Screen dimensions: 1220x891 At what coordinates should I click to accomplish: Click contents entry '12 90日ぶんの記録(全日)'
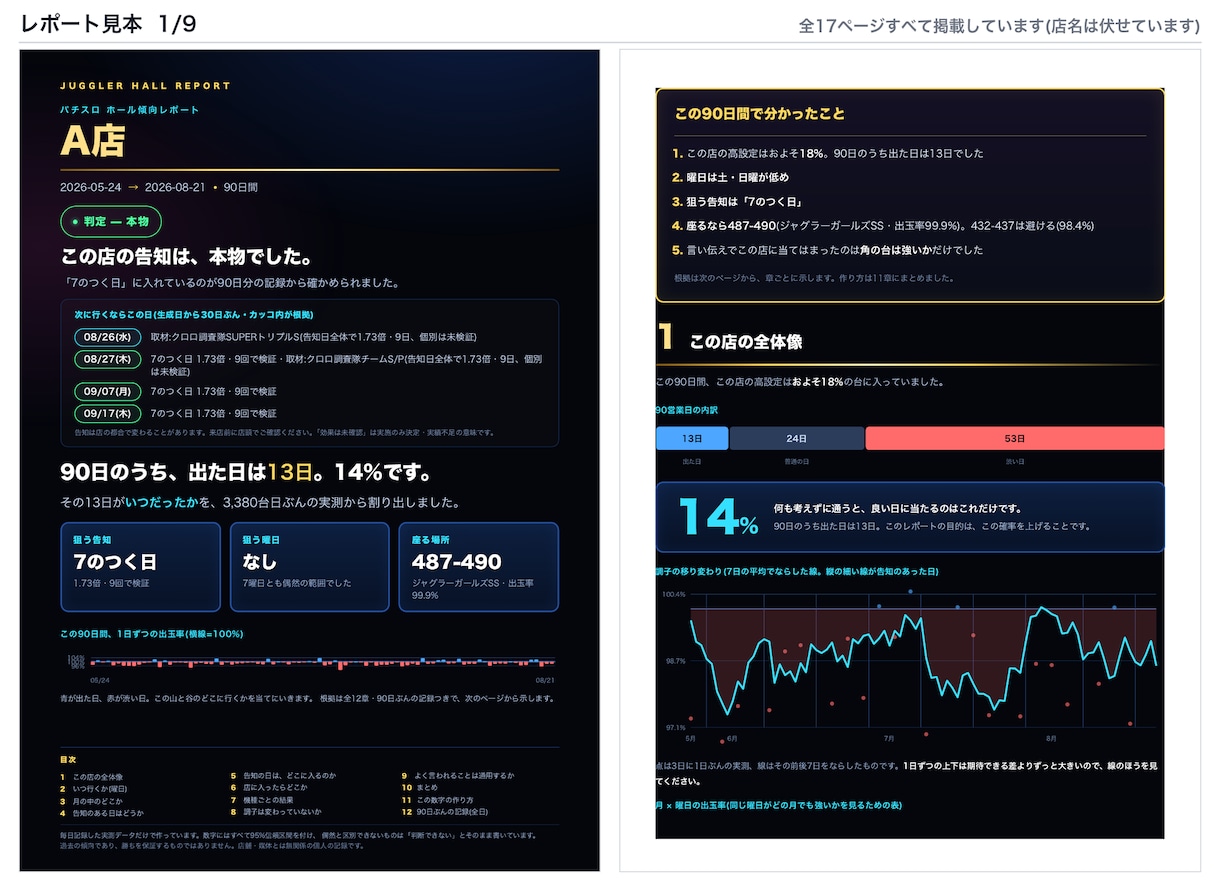tap(447, 813)
